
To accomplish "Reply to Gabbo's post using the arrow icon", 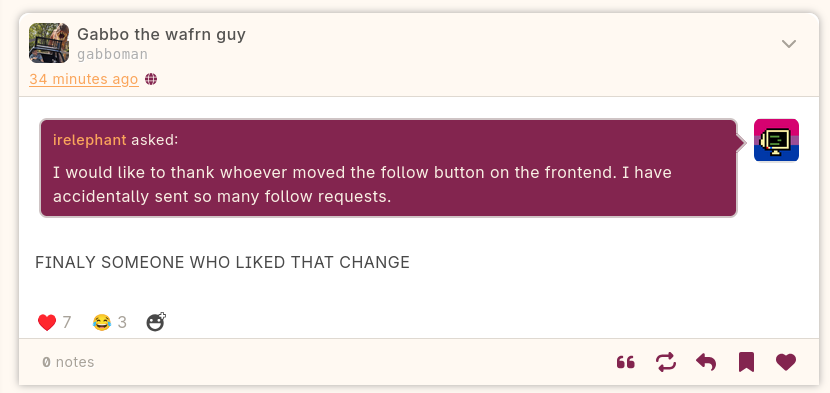I will pos(706,362).
